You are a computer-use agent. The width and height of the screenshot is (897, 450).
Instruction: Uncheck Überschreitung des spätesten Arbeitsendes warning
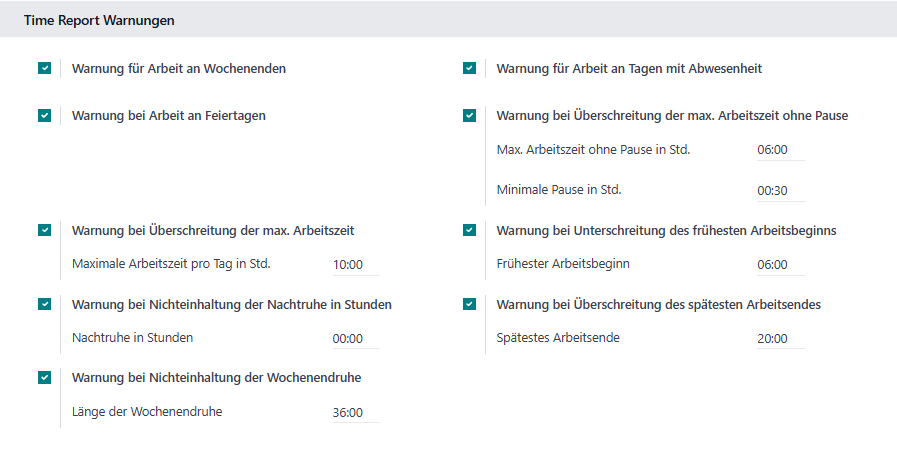(469, 304)
